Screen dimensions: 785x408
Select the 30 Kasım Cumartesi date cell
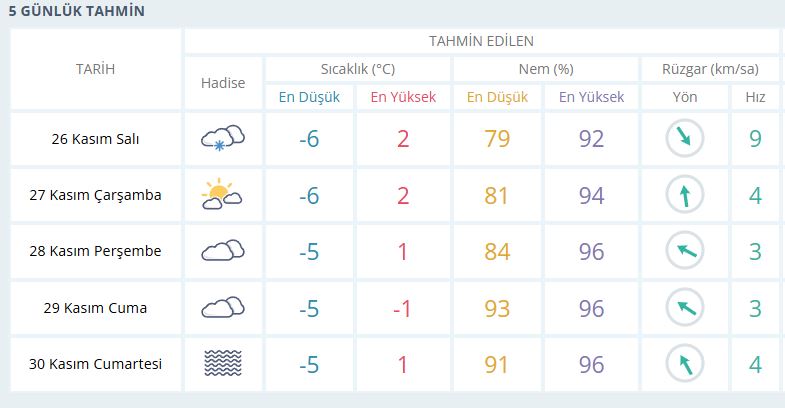pos(96,364)
